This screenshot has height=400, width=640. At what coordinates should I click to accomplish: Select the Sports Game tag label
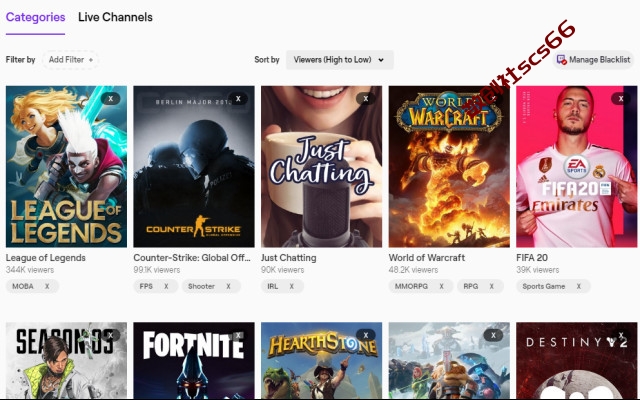pos(544,286)
